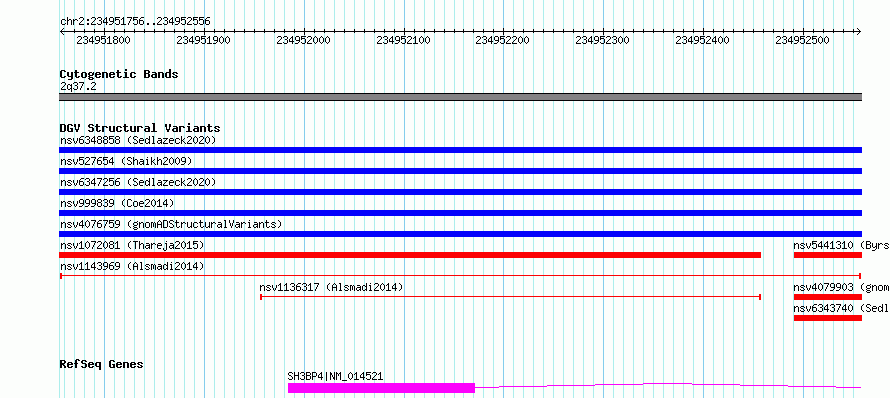Click the red bar under nsv5441310

(828, 255)
